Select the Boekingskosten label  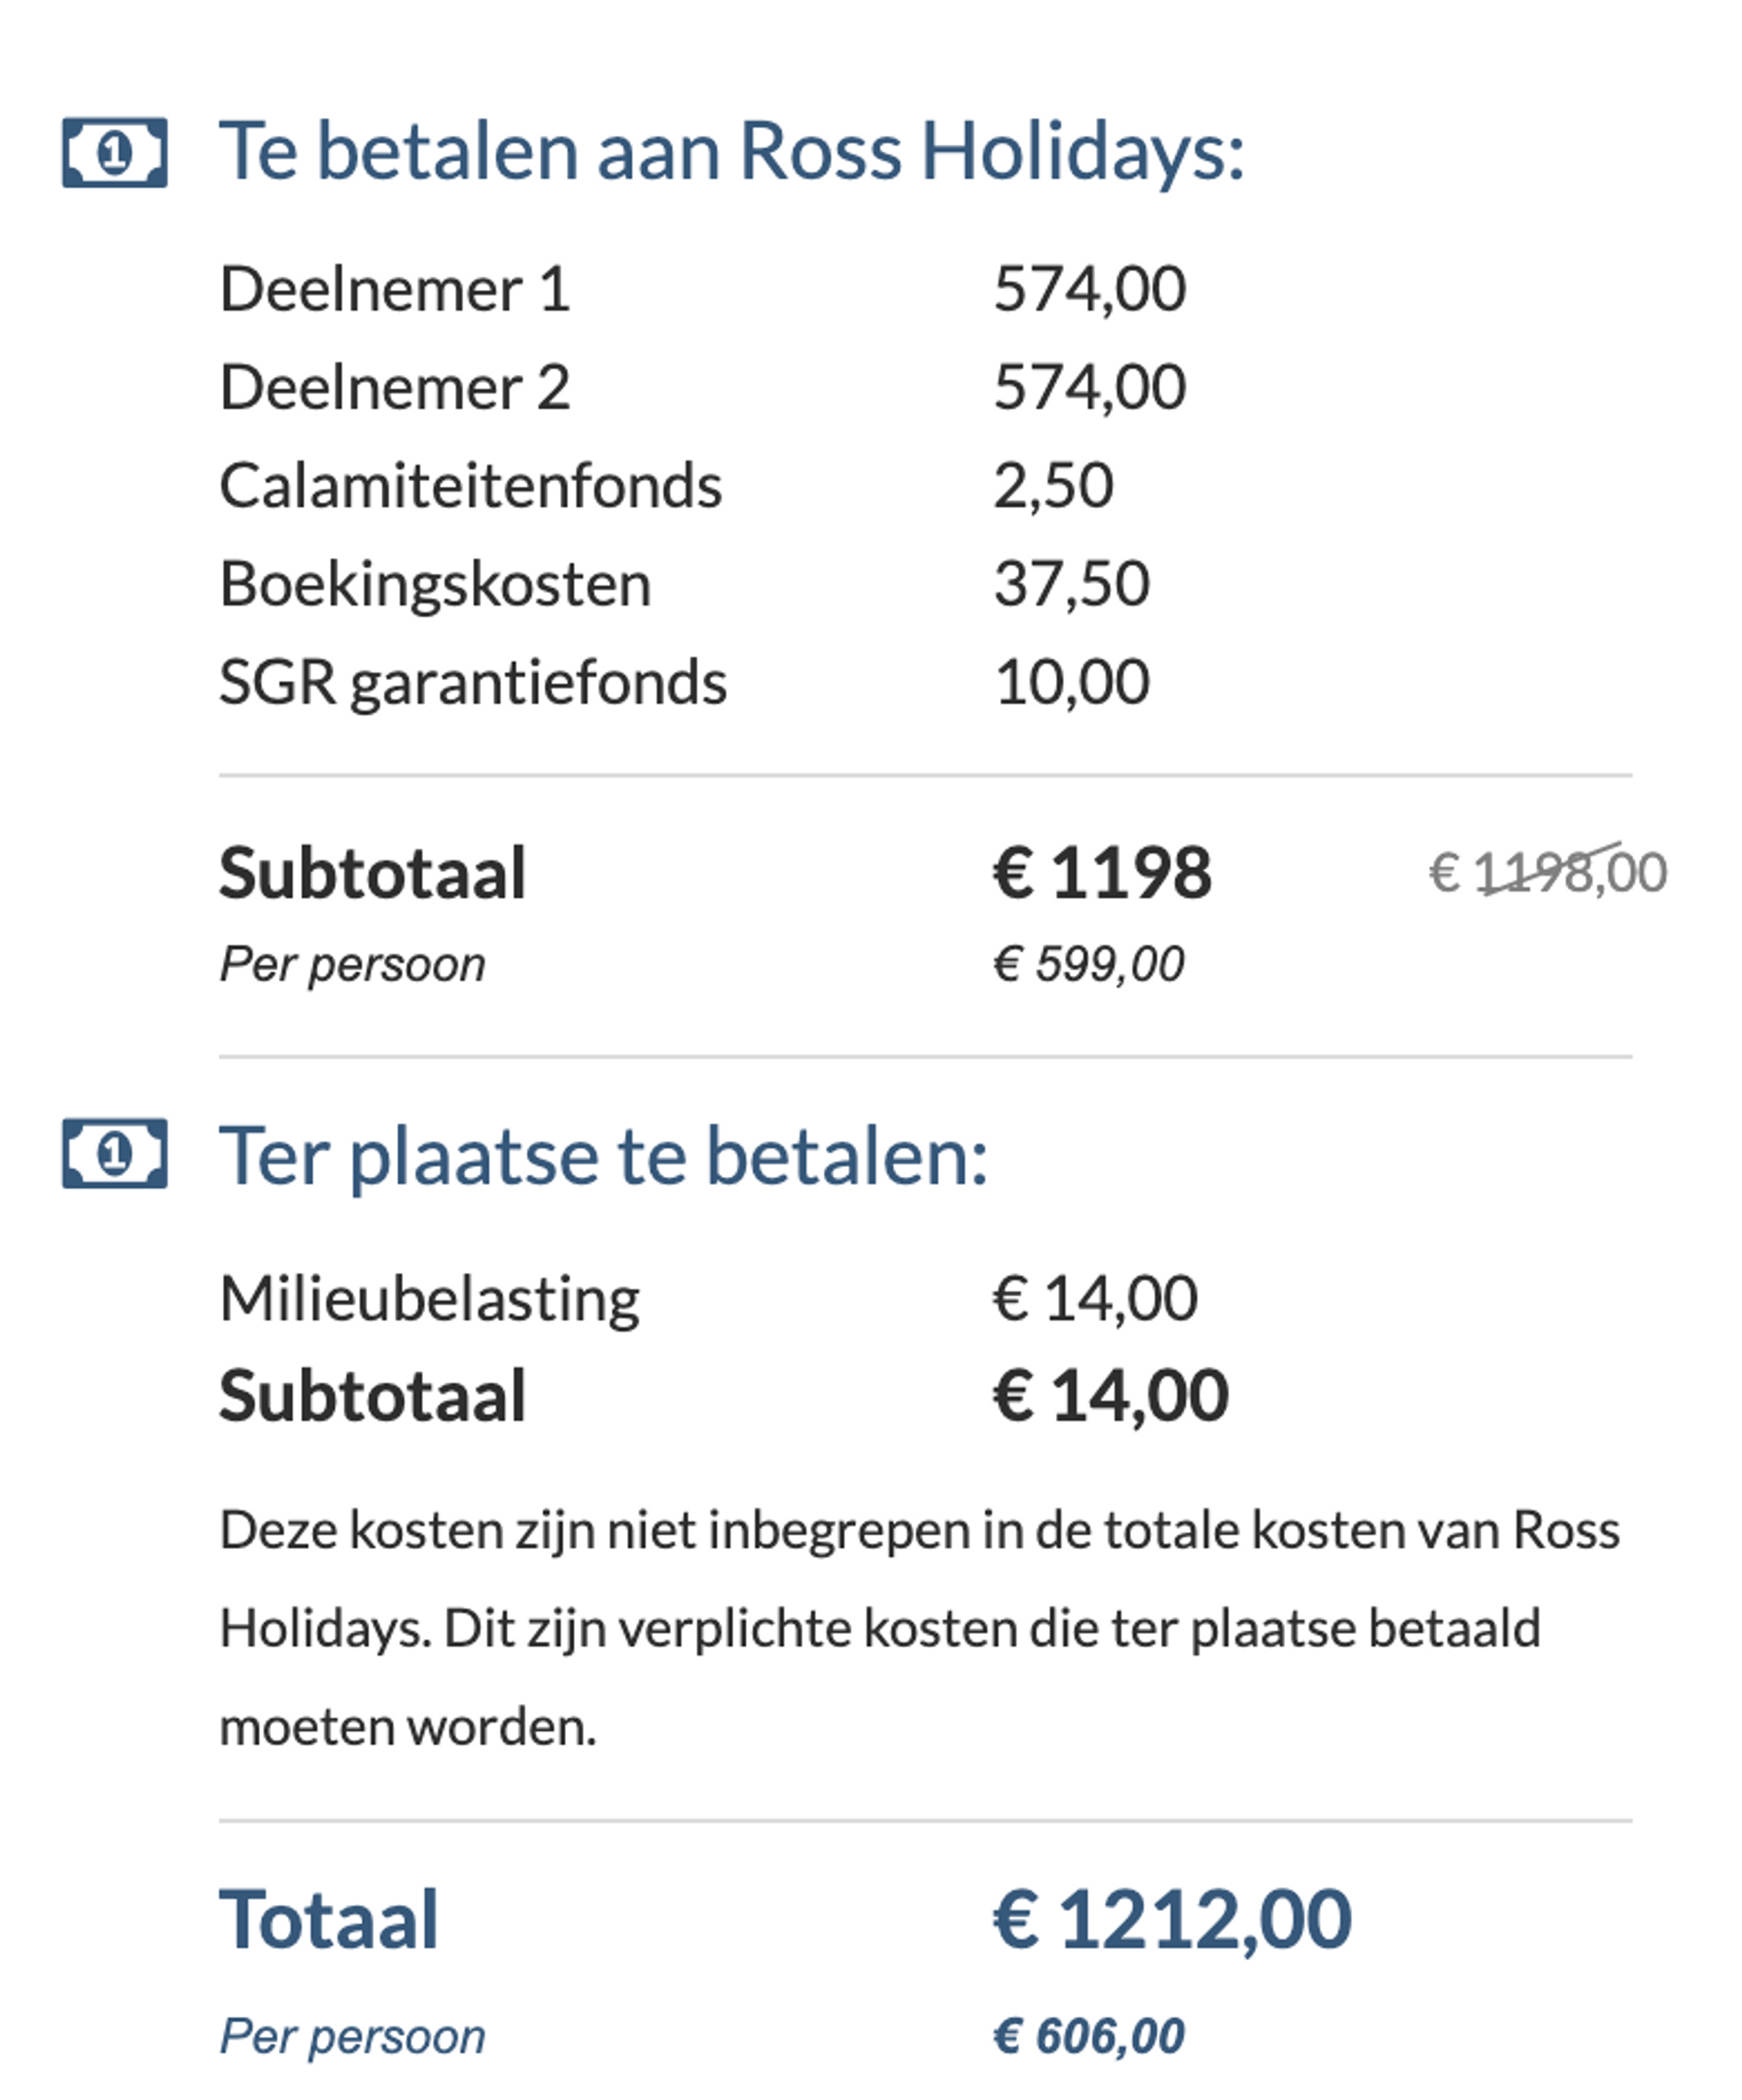[435, 584]
